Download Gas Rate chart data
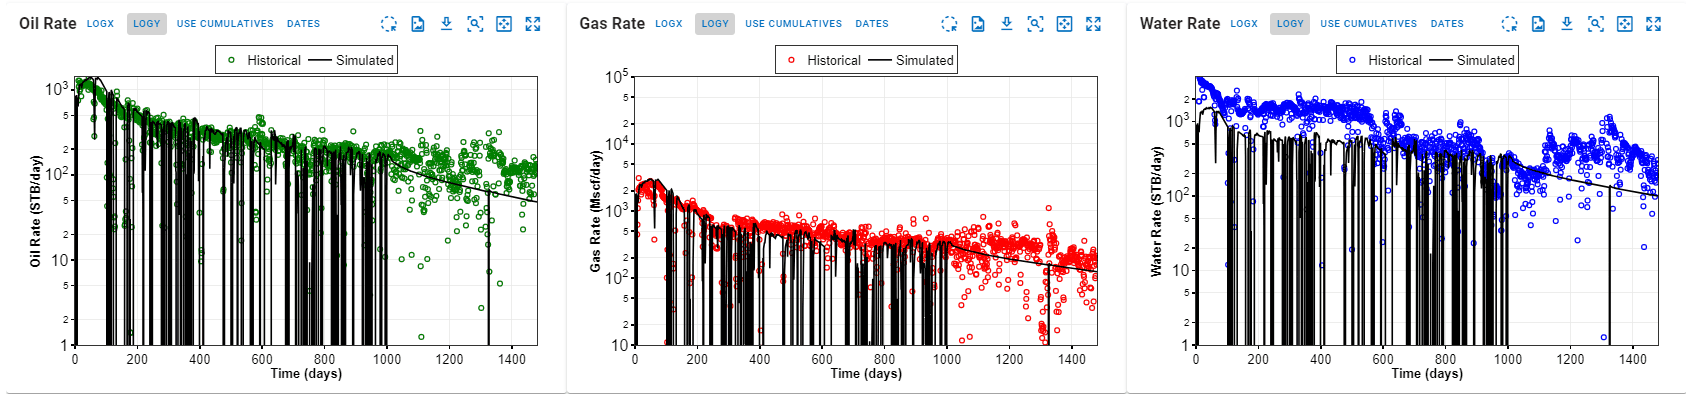 1007,23
